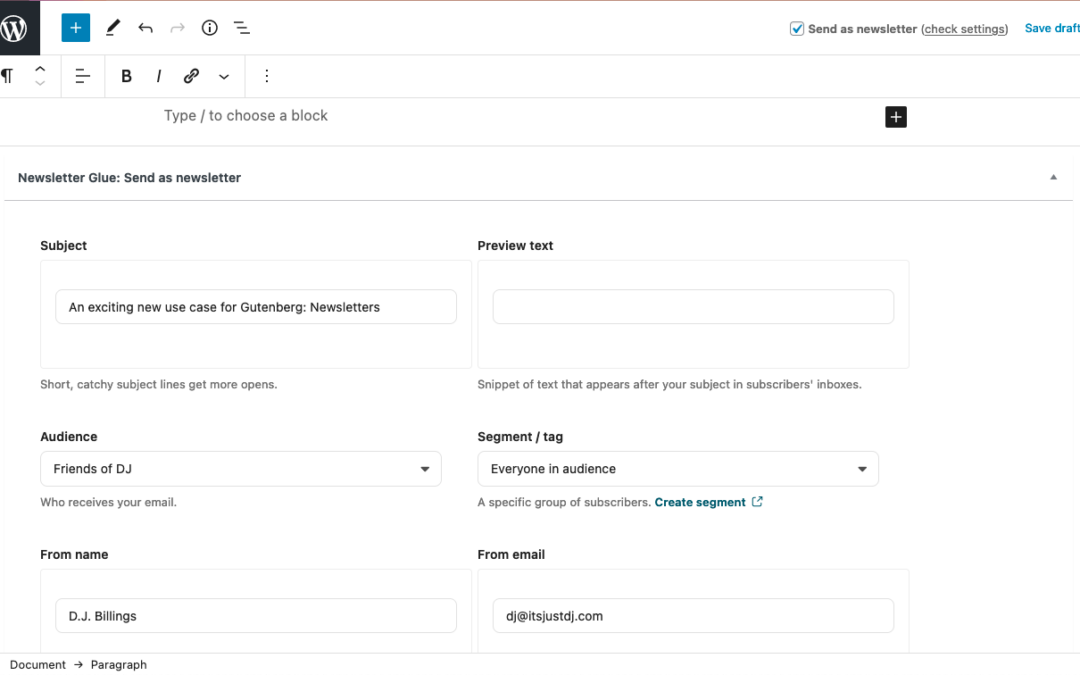Click the check settings link
The height and width of the screenshot is (675, 1080).
click(964, 29)
